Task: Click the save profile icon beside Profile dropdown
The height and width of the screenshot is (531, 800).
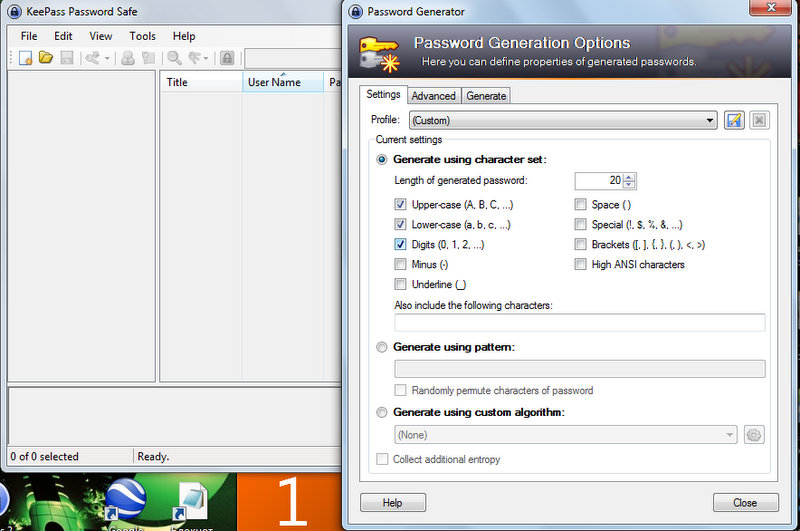Action: 734,120
